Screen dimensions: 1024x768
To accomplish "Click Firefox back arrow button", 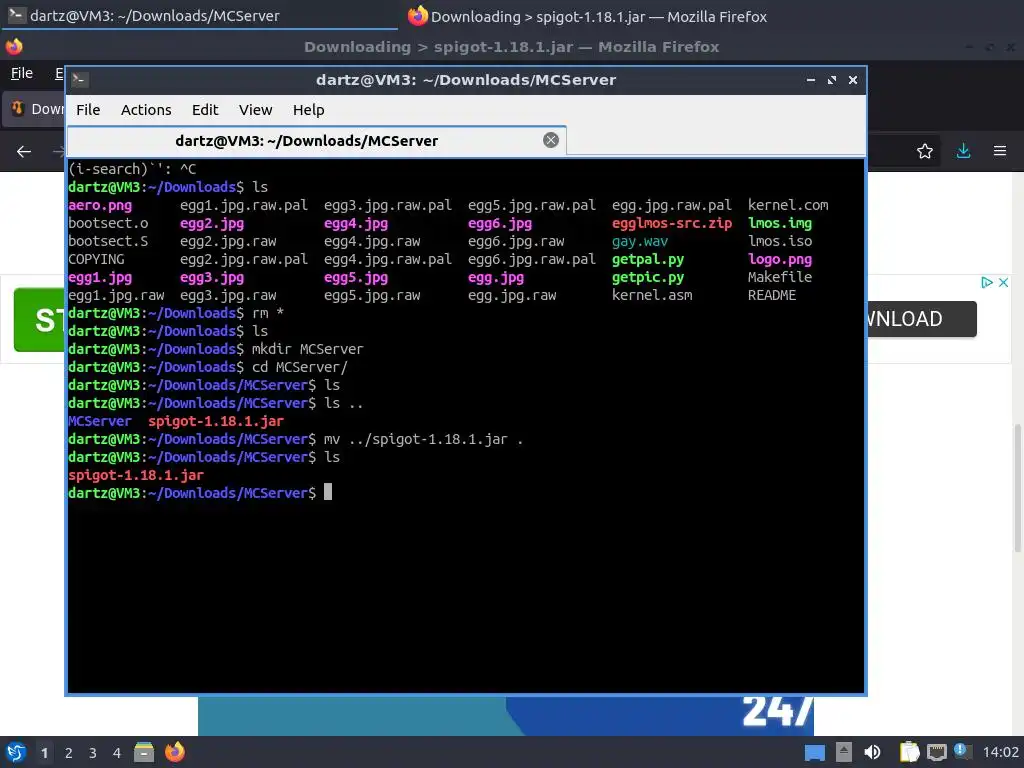I will (x=24, y=152).
